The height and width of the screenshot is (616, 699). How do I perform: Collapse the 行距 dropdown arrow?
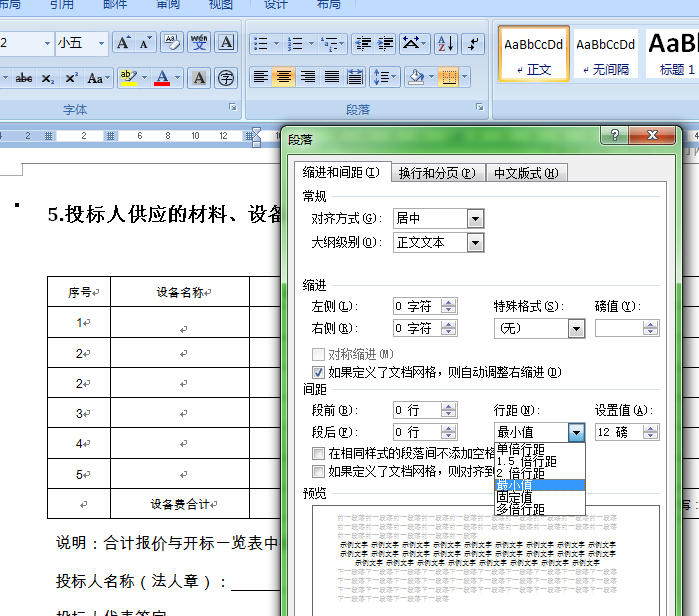(x=576, y=432)
